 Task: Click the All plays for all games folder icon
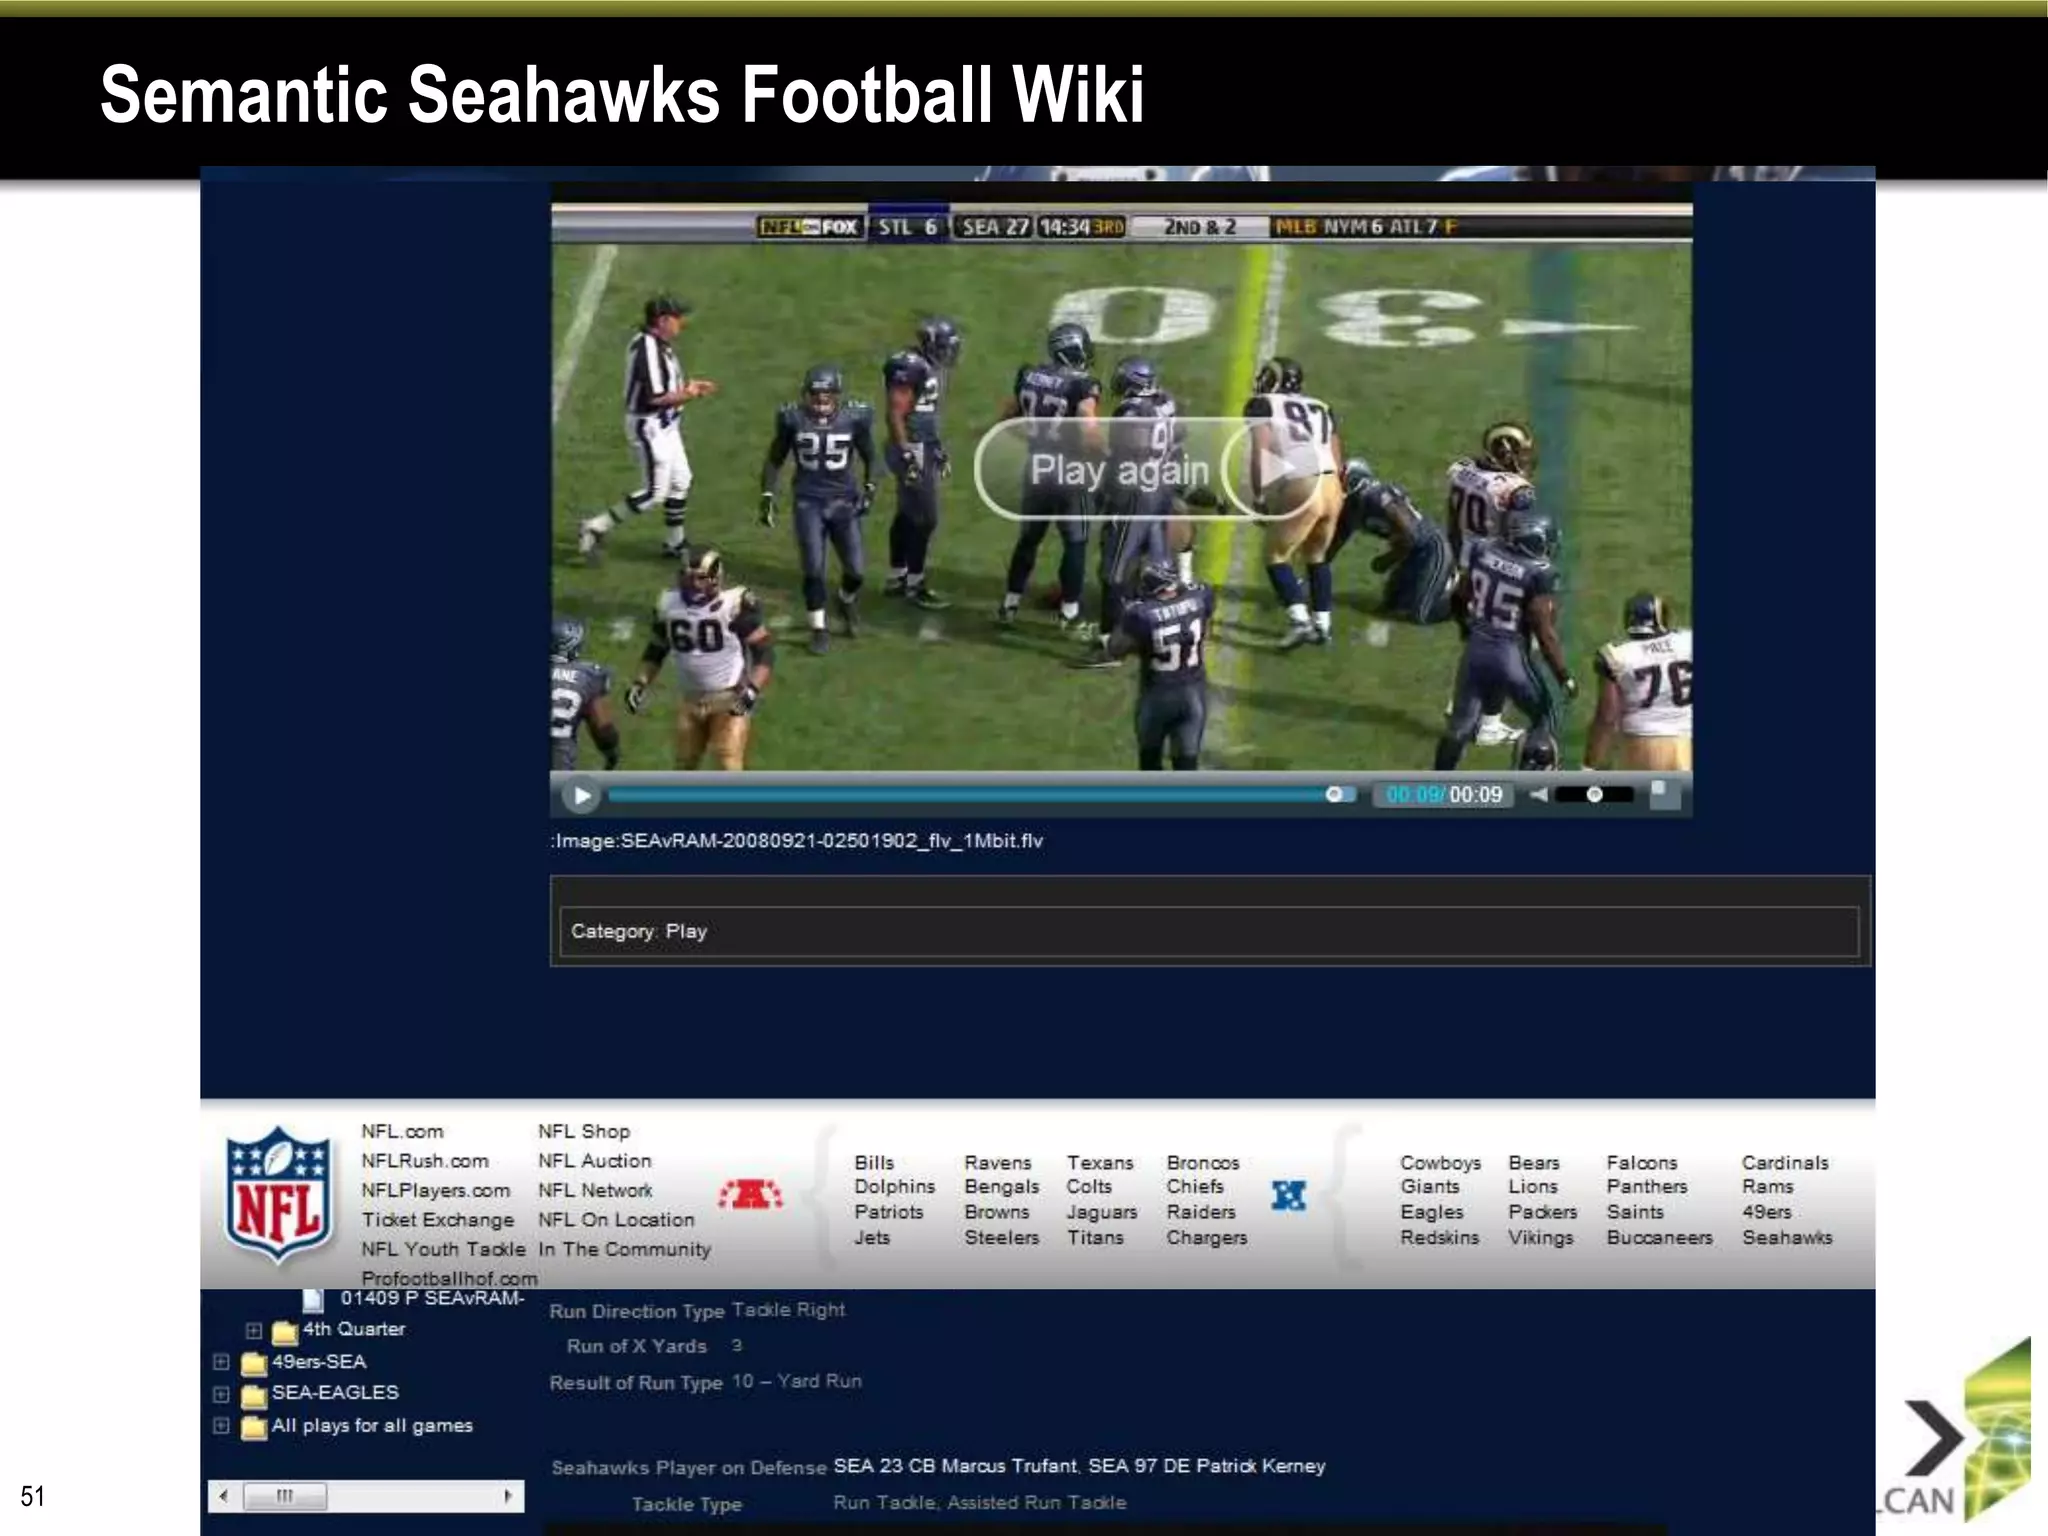tap(254, 1427)
